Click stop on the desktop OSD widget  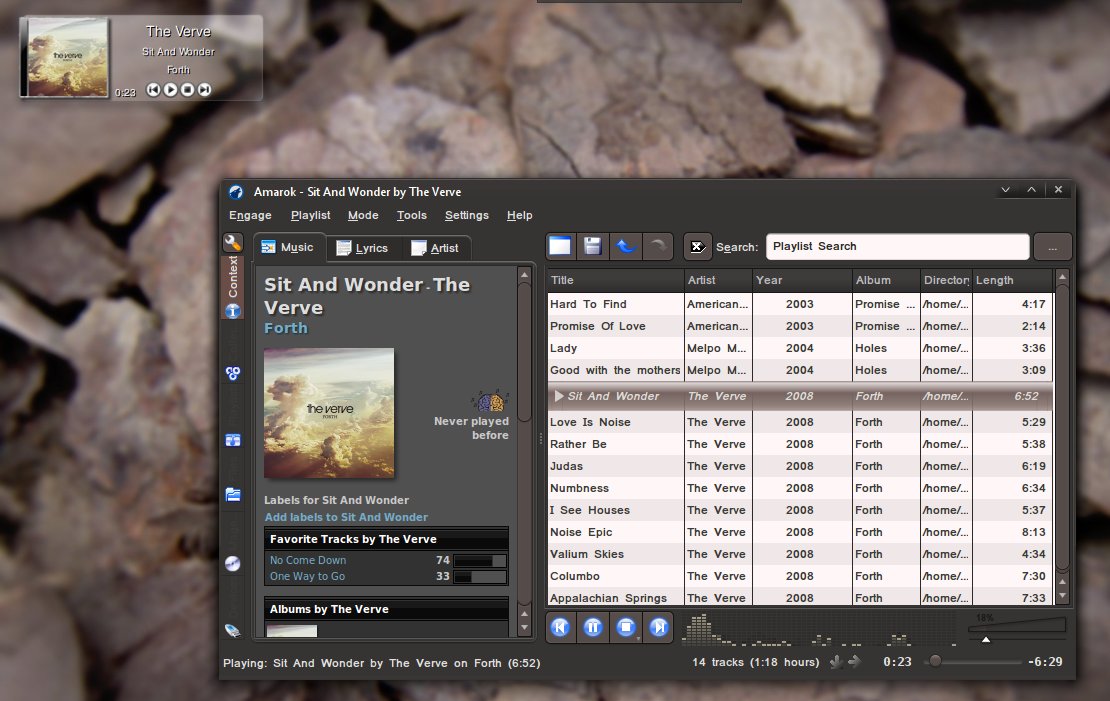tap(188, 89)
